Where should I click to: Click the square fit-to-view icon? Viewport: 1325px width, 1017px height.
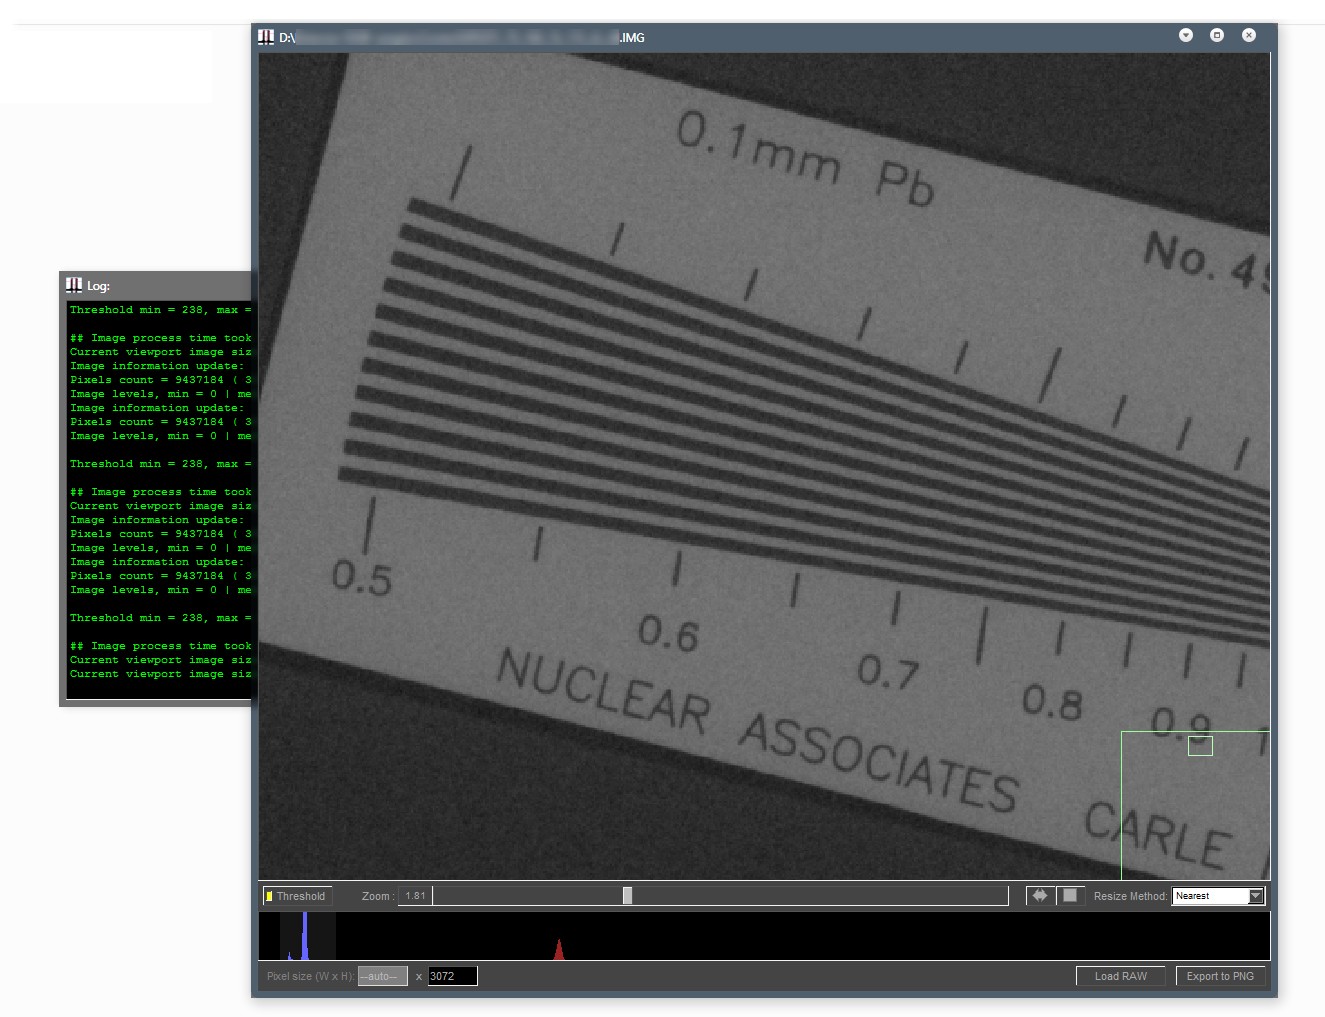1071,895
